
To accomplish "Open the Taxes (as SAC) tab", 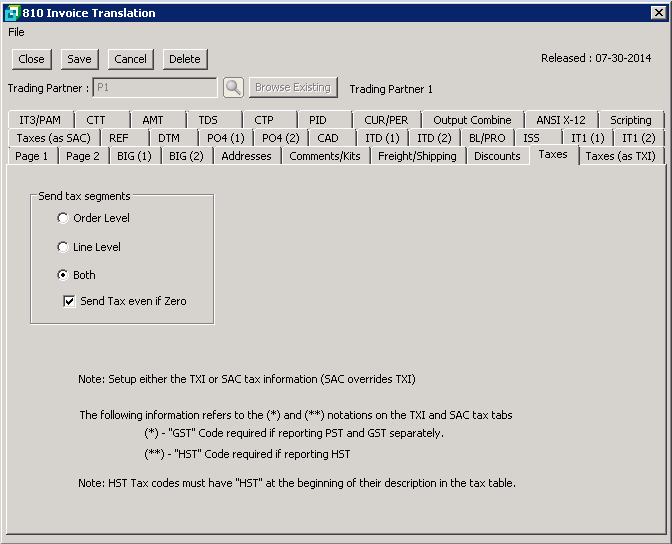I will tap(52, 138).
